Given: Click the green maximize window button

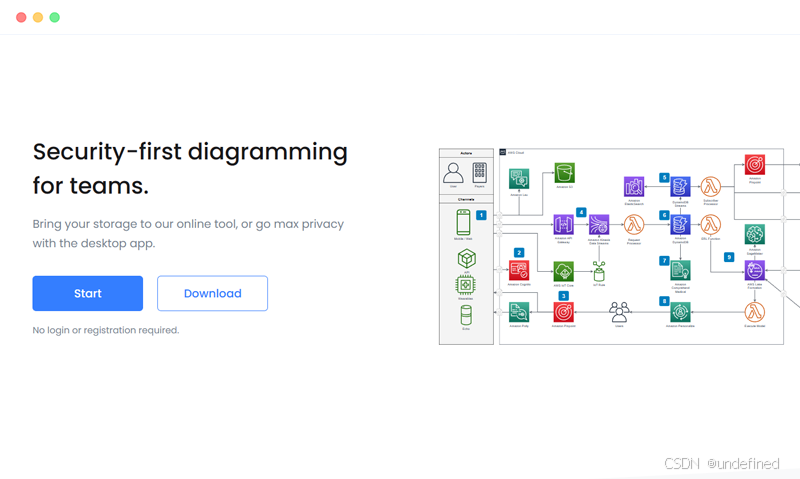Looking at the screenshot, I should coord(55,17).
